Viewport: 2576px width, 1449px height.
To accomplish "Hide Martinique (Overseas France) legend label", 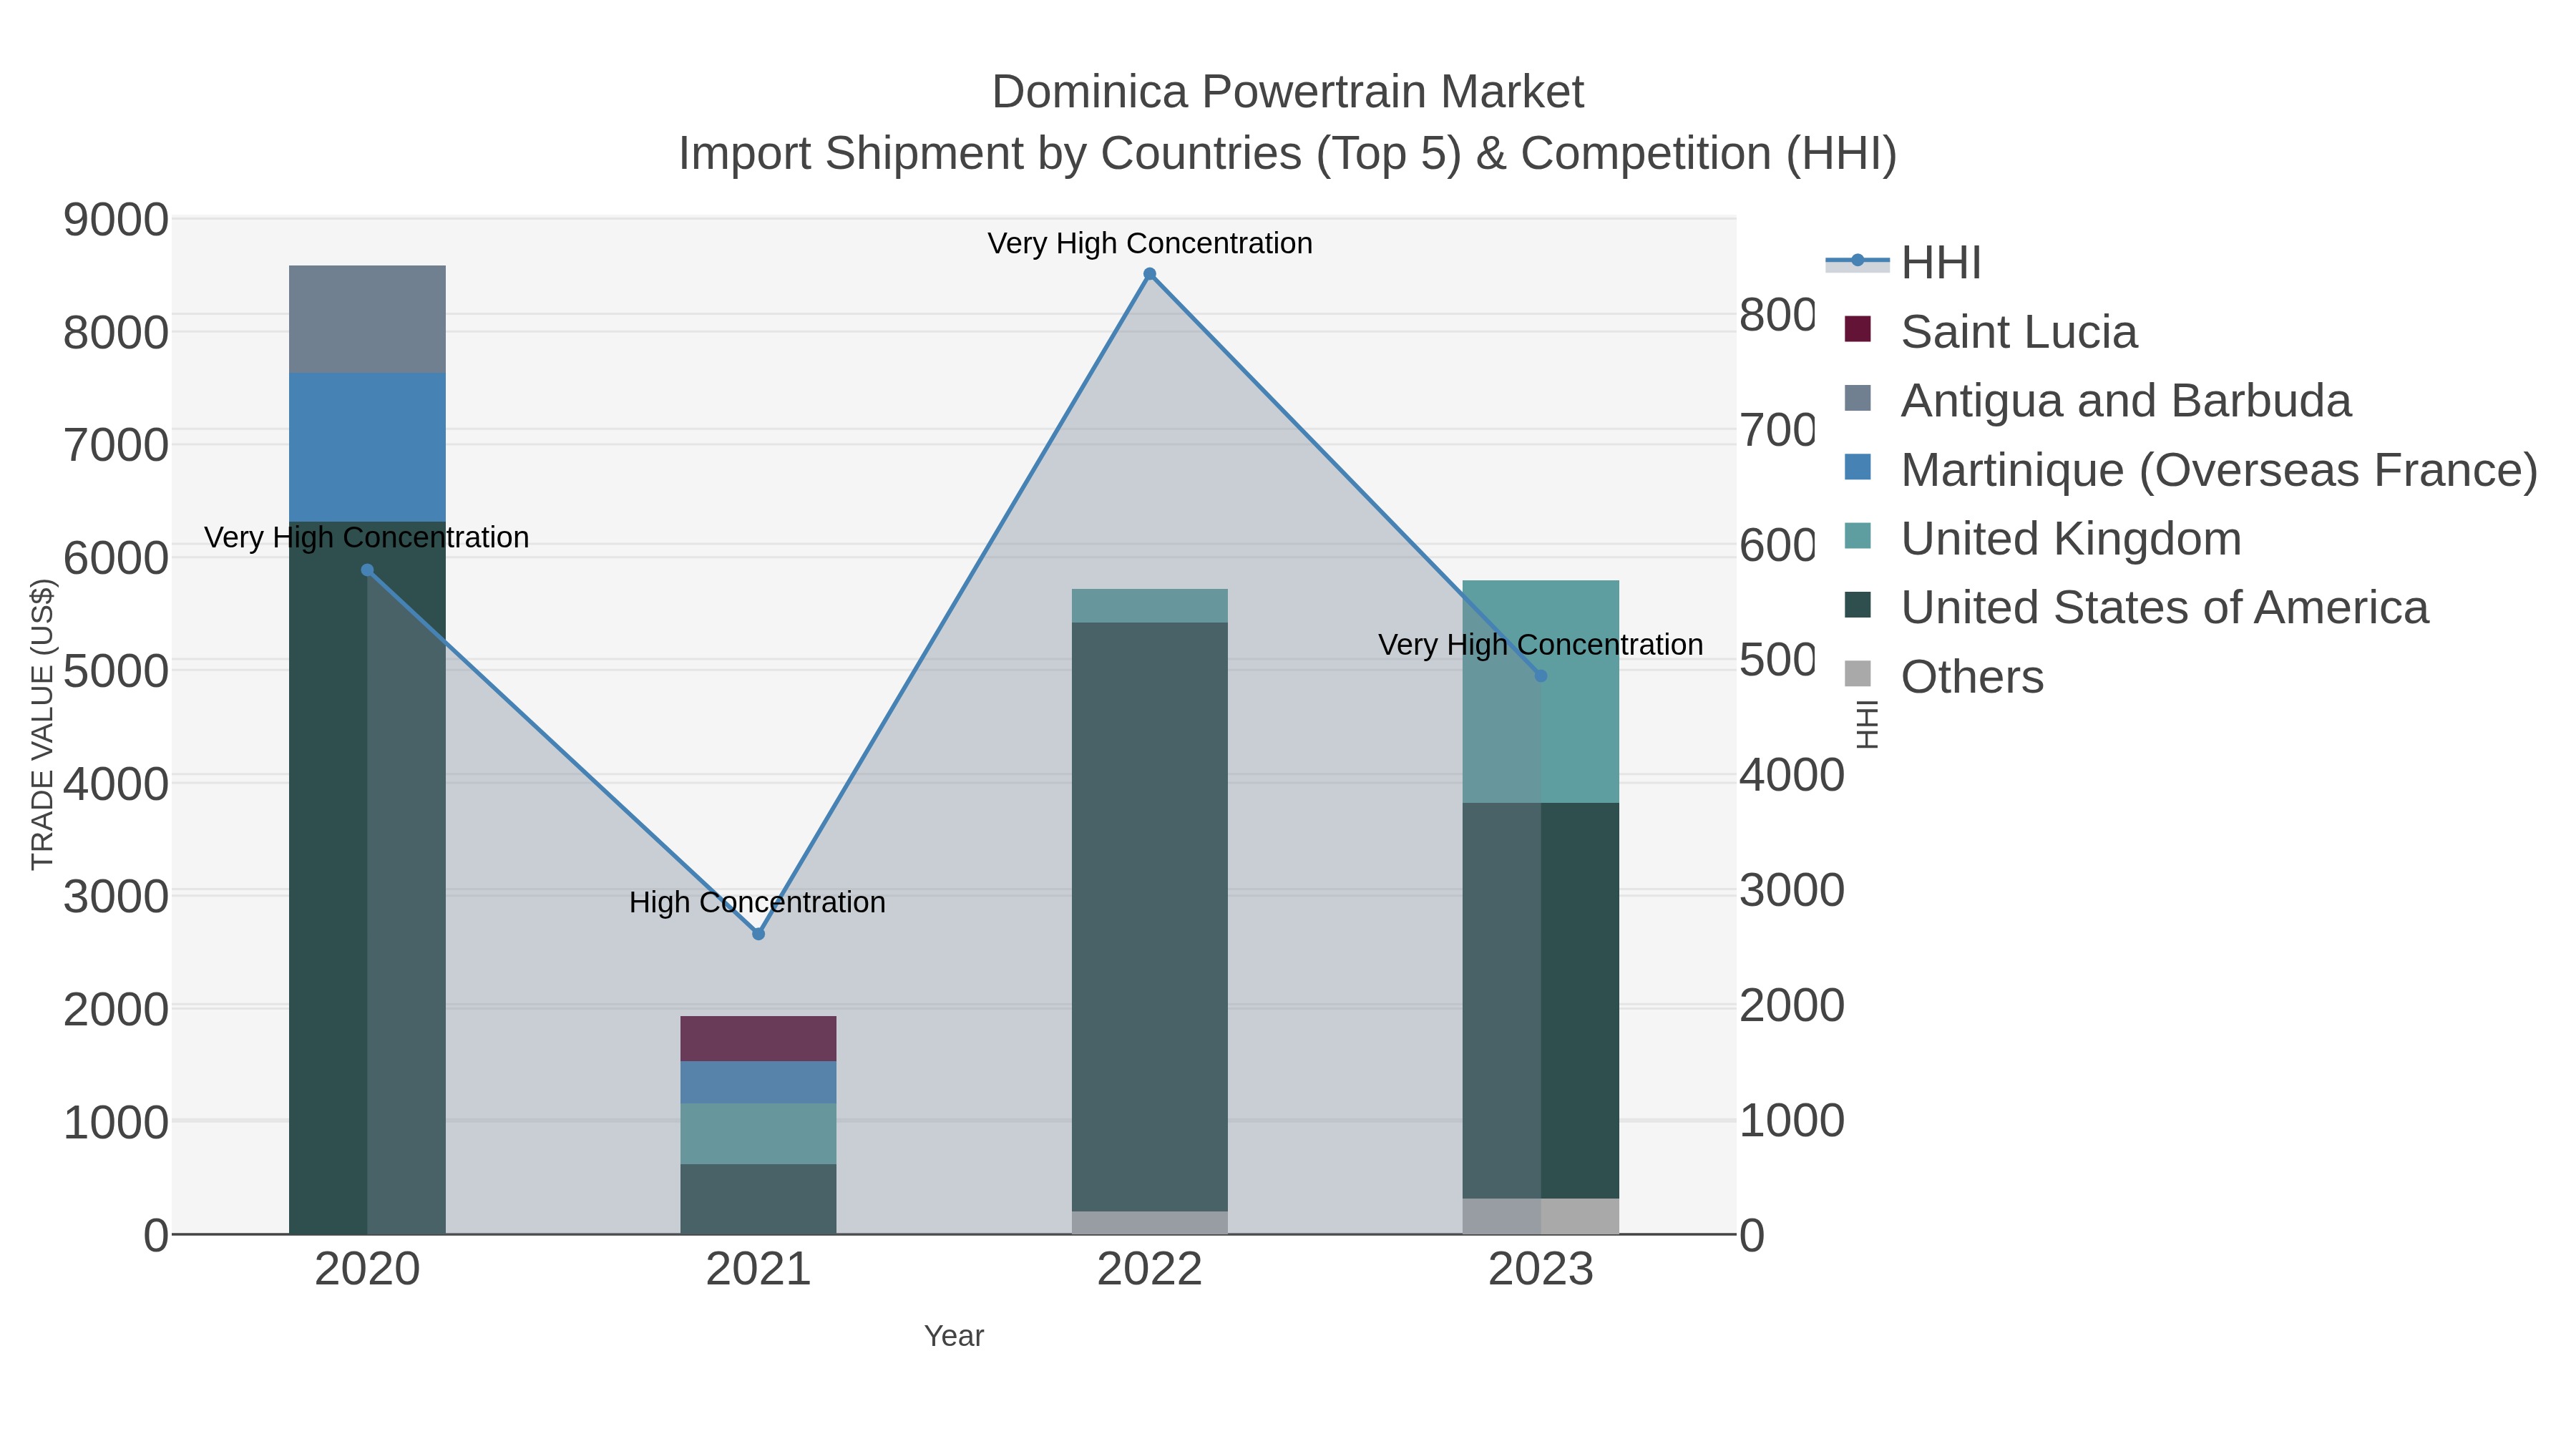I will (2219, 470).
